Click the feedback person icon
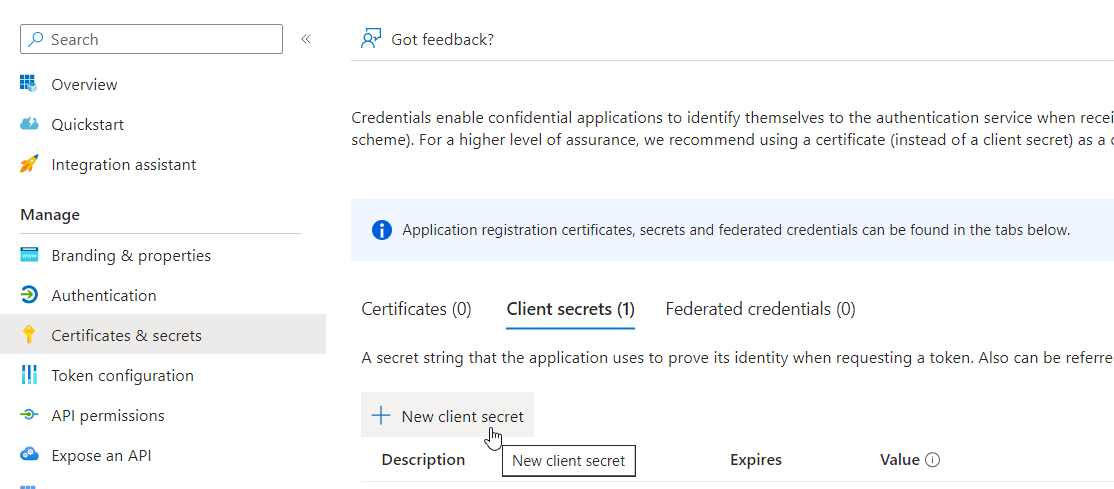The image size is (1114, 489). click(371, 39)
